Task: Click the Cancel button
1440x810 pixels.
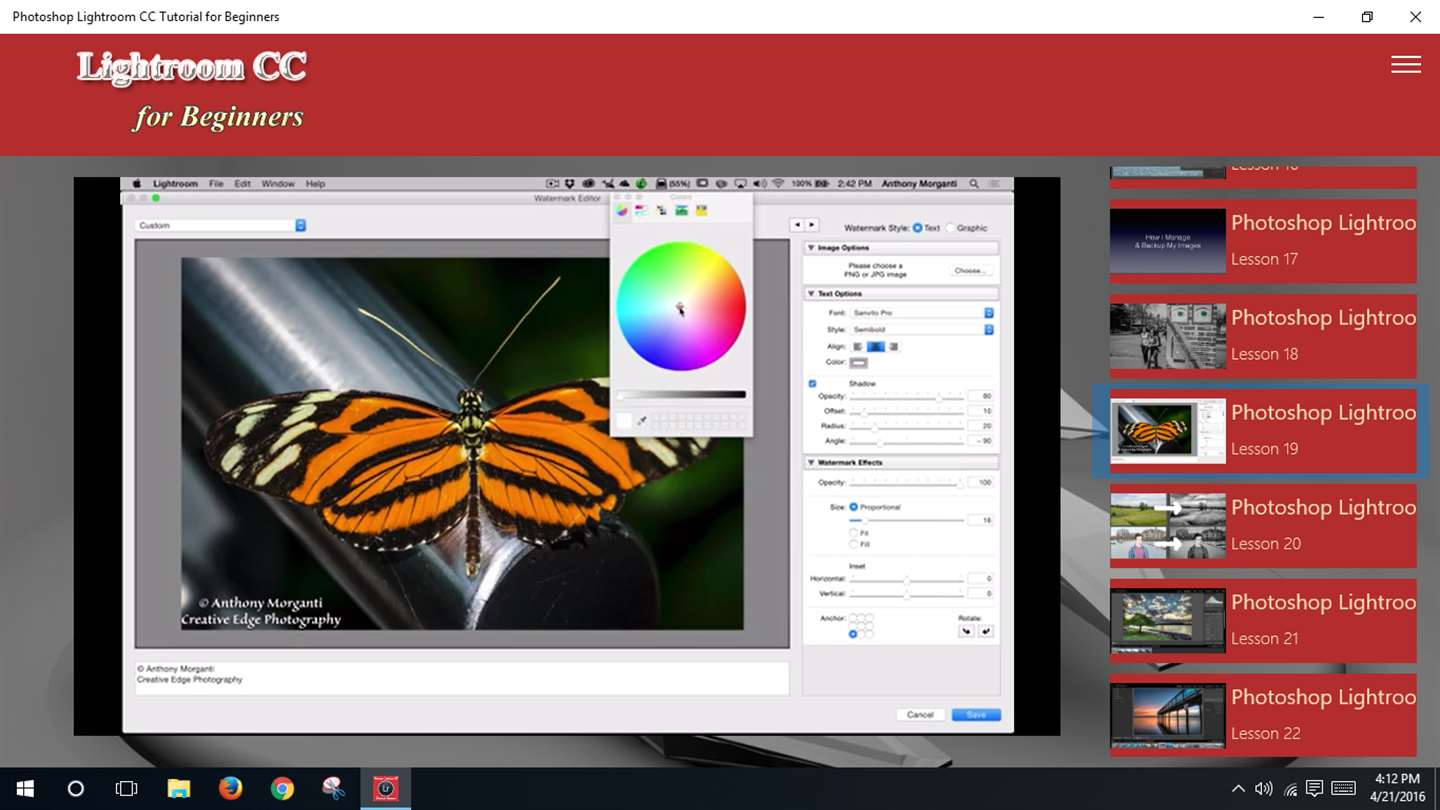Action: [x=920, y=714]
